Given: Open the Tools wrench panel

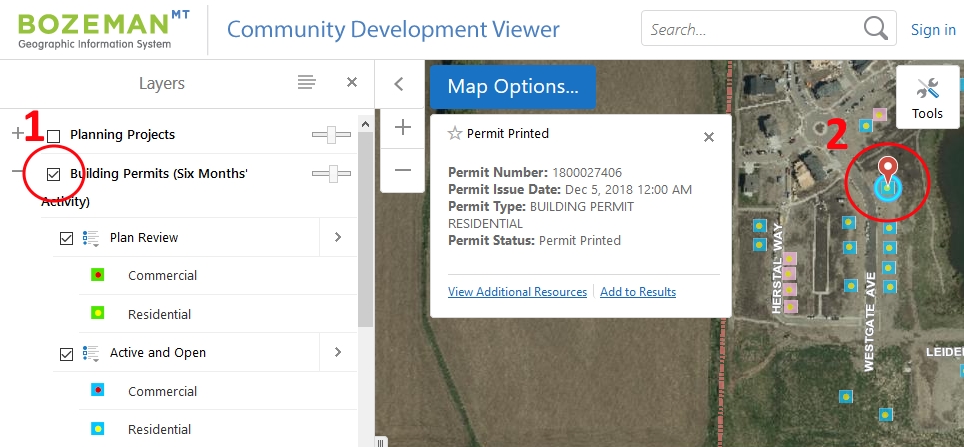Looking at the screenshot, I should [927, 96].
